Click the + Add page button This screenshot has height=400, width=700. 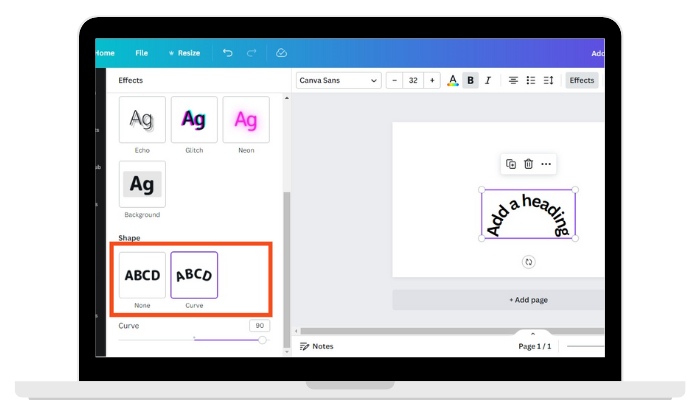click(499, 300)
